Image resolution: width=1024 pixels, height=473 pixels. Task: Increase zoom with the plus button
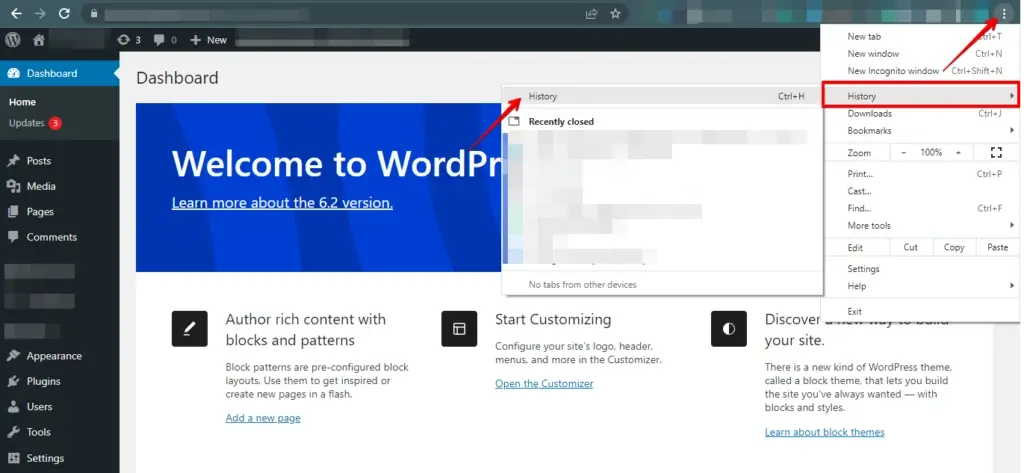point(958,152)
